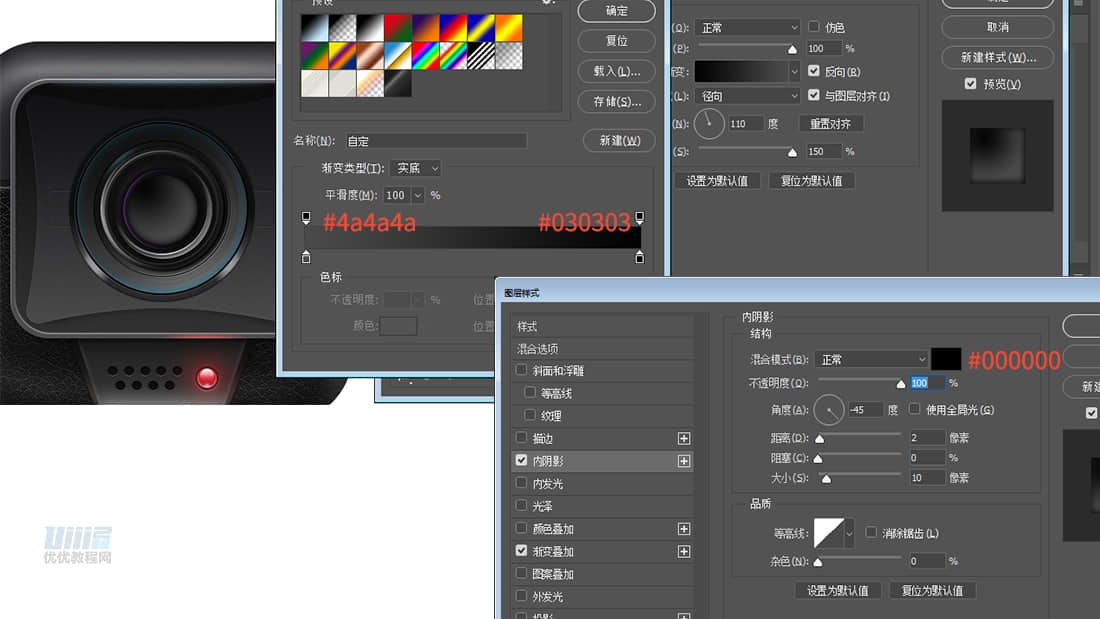Screen dimensions: 1100x619
Task: Select the transparent rainbow gradient preset
Action: [453, 56]
